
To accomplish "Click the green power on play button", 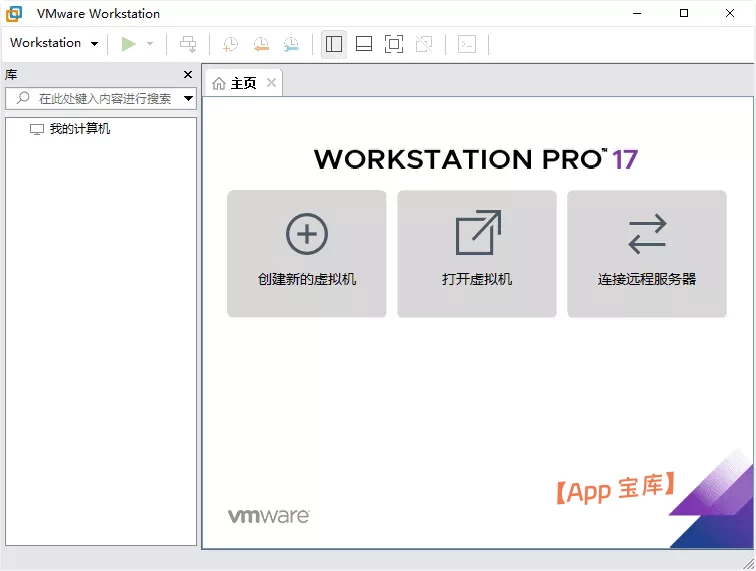I will click(128, 44).
